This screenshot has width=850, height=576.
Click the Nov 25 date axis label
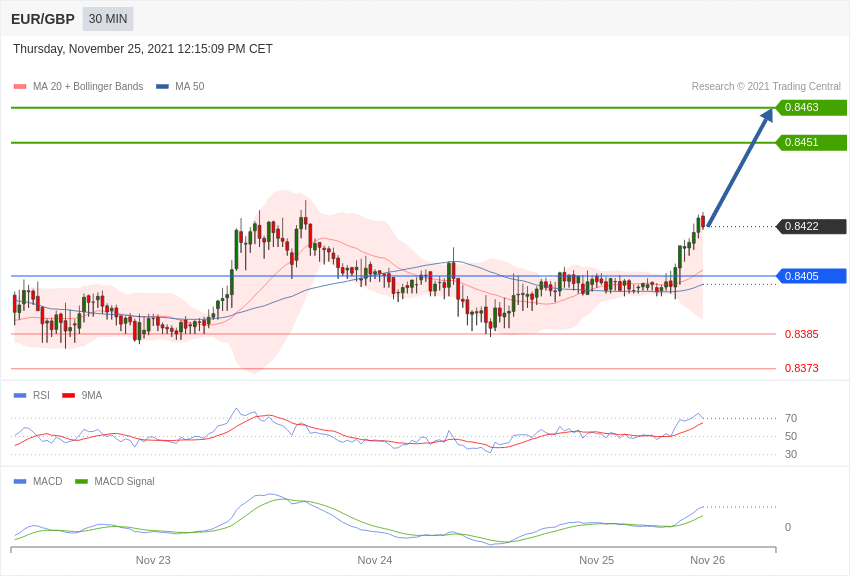tap(596, 560)
